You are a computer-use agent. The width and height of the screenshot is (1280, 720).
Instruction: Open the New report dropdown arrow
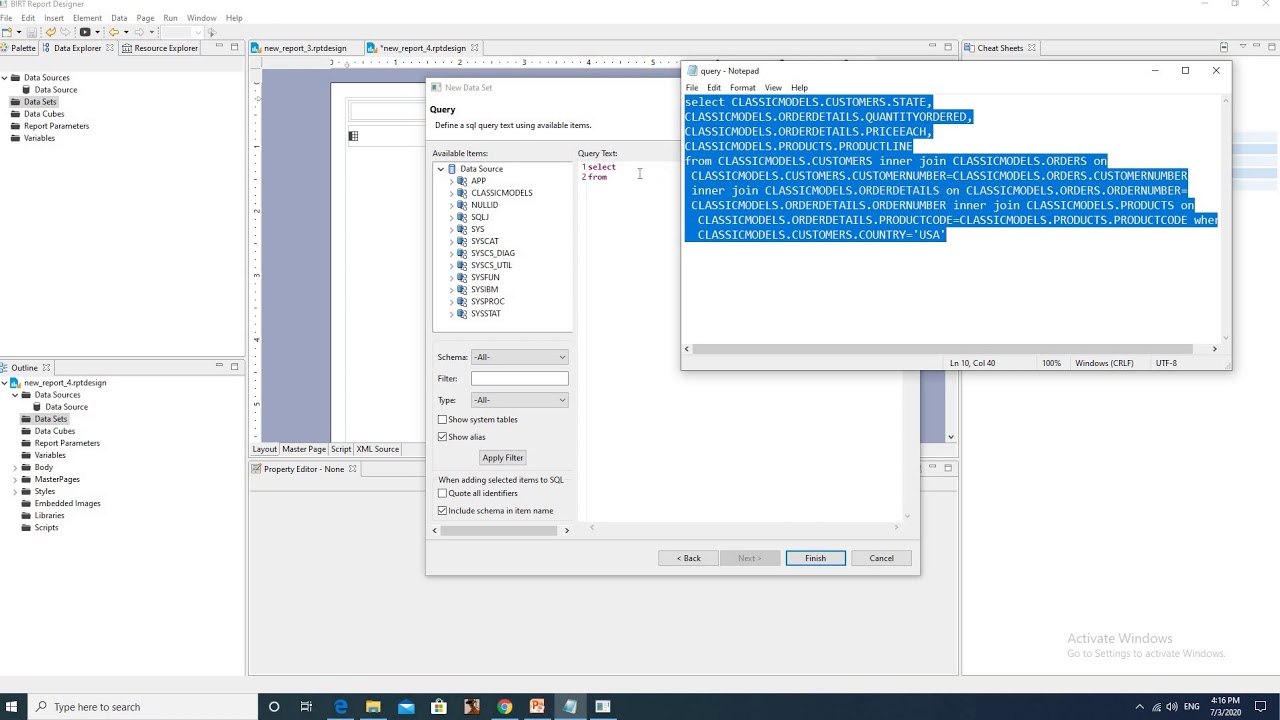point(19,32)
